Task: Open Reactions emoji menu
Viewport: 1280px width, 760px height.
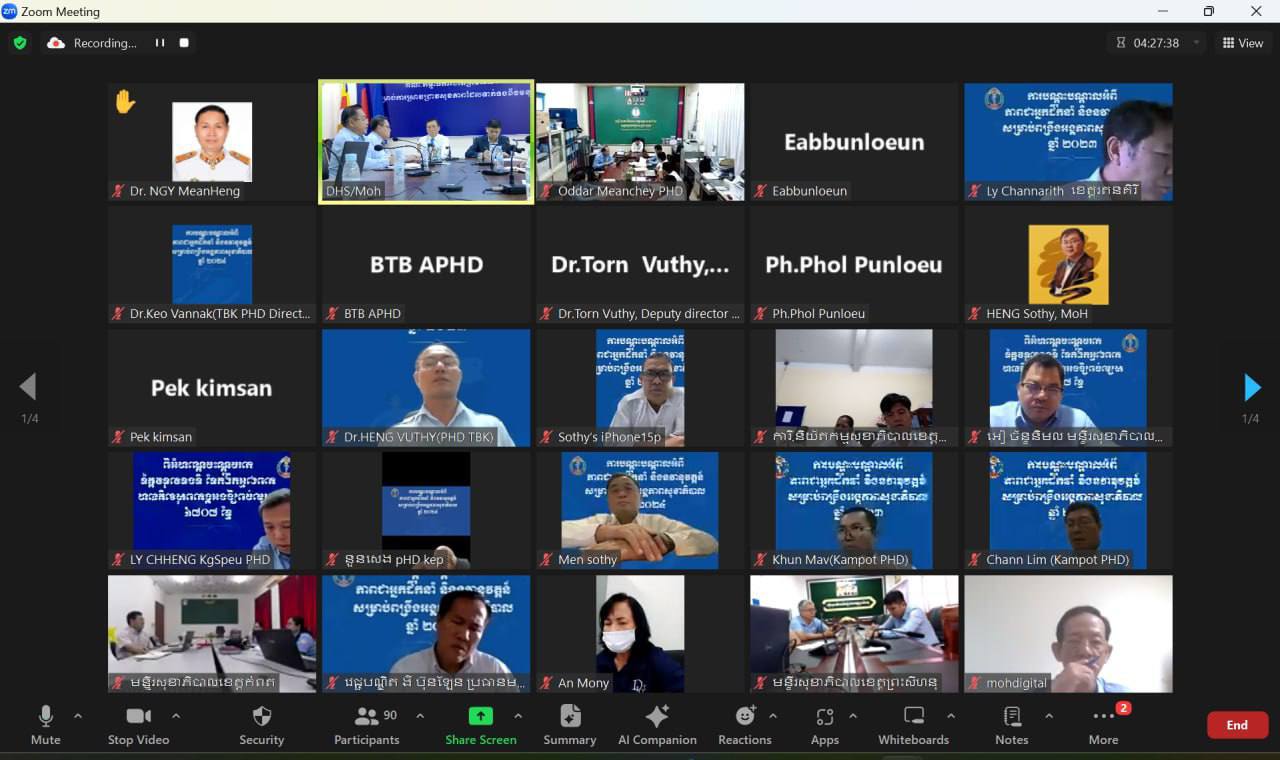Action: pyautogui.click(x=745, y=725)
